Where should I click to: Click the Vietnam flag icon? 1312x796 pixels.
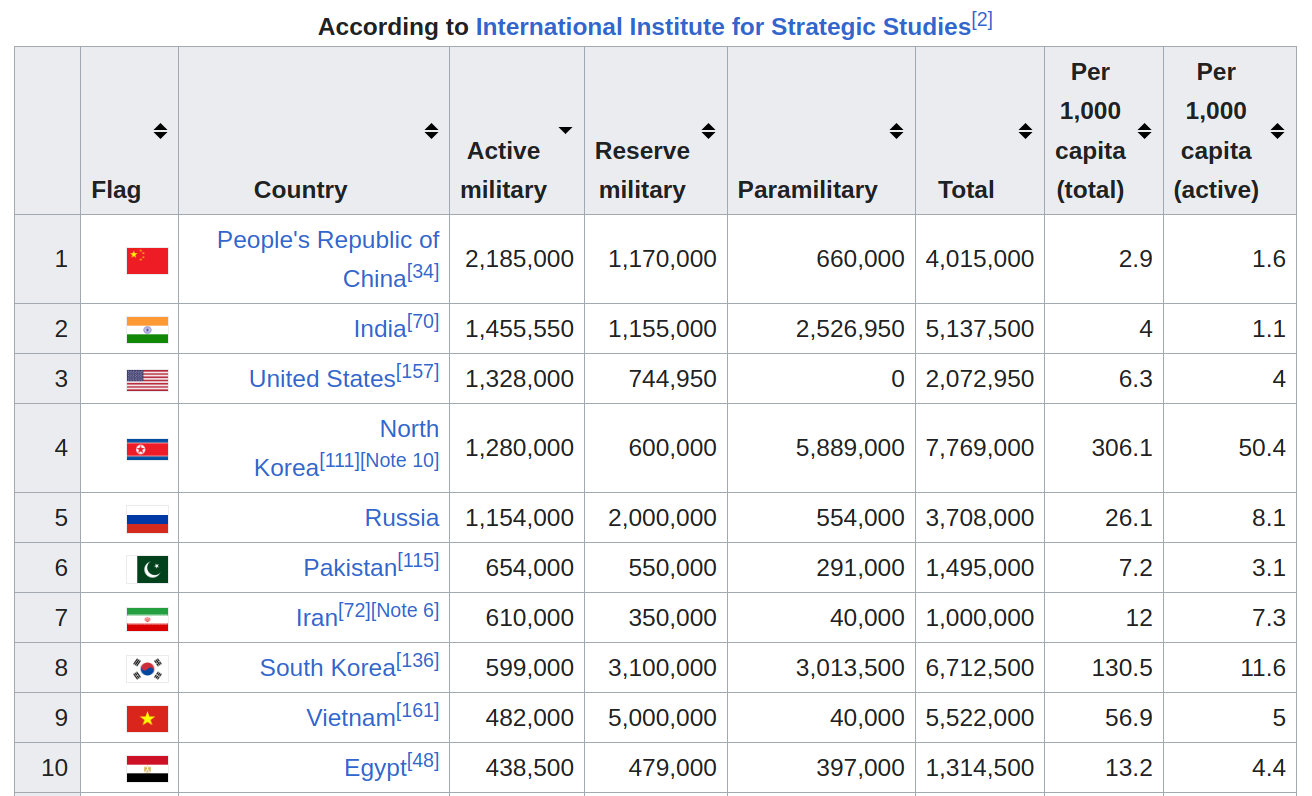pos(147,719)
